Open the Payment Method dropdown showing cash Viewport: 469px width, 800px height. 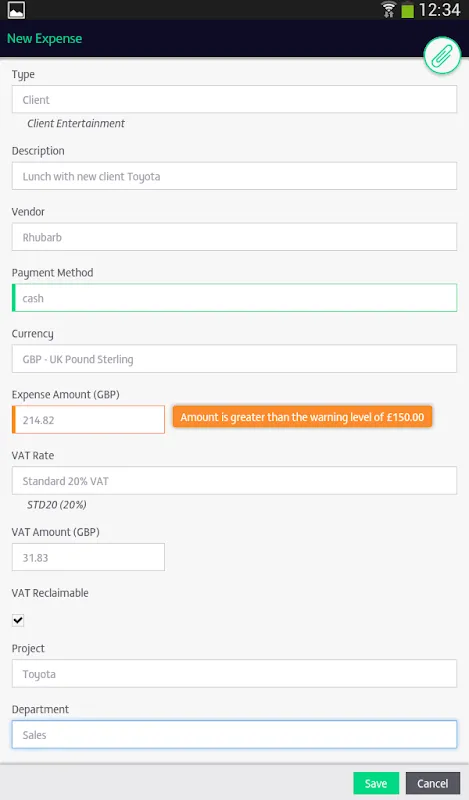(234, 298)
